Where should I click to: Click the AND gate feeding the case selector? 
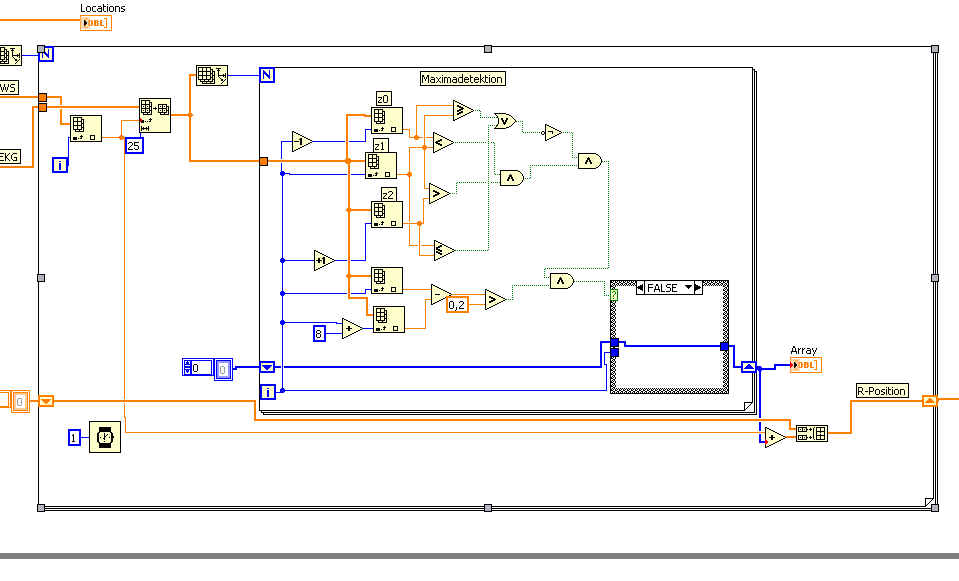pos(561,281)
